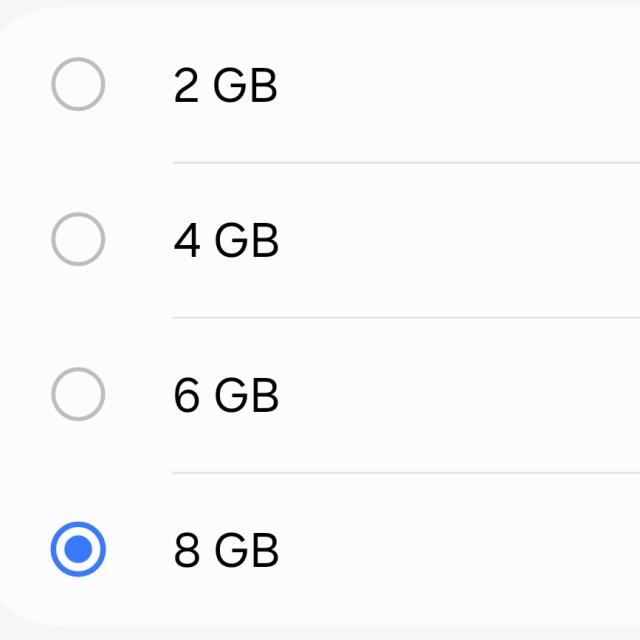Choose the 2 GB option circle
Screen dimensions: 640x640
pos(78,85)
